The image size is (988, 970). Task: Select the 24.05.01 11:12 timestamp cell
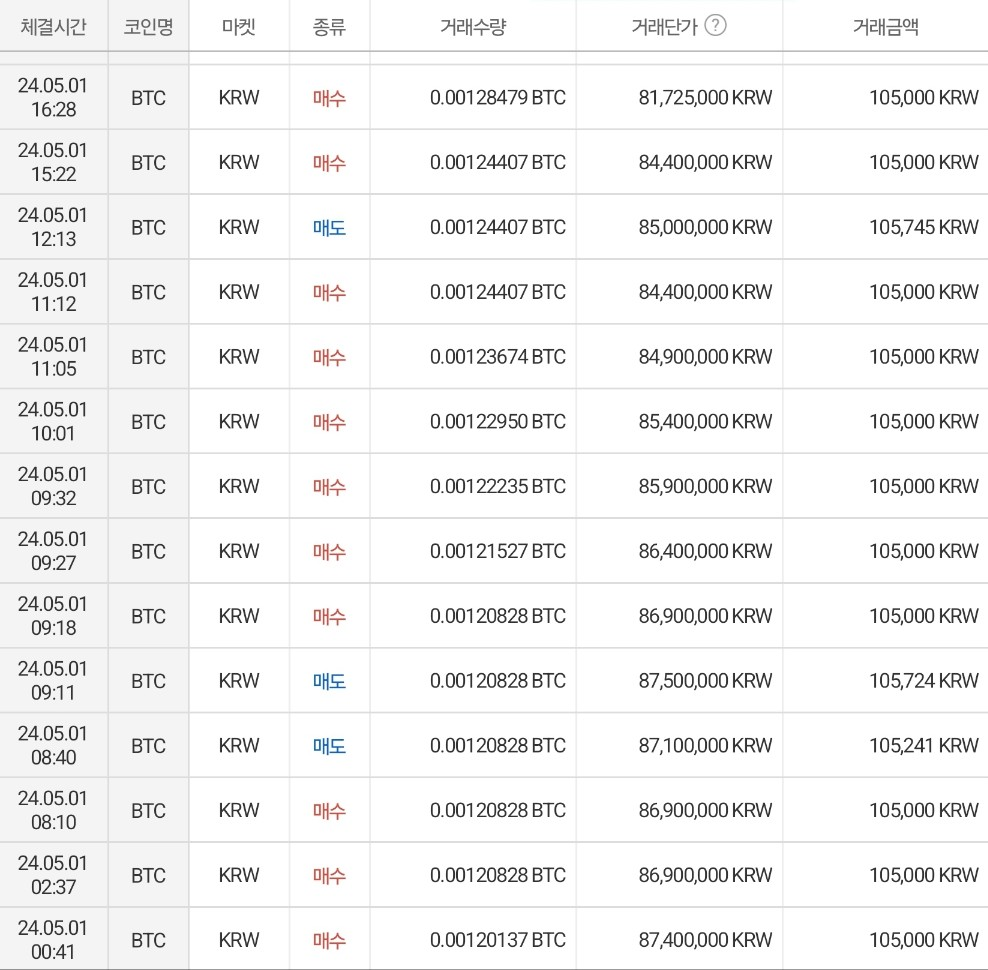(x=53, y=292)
